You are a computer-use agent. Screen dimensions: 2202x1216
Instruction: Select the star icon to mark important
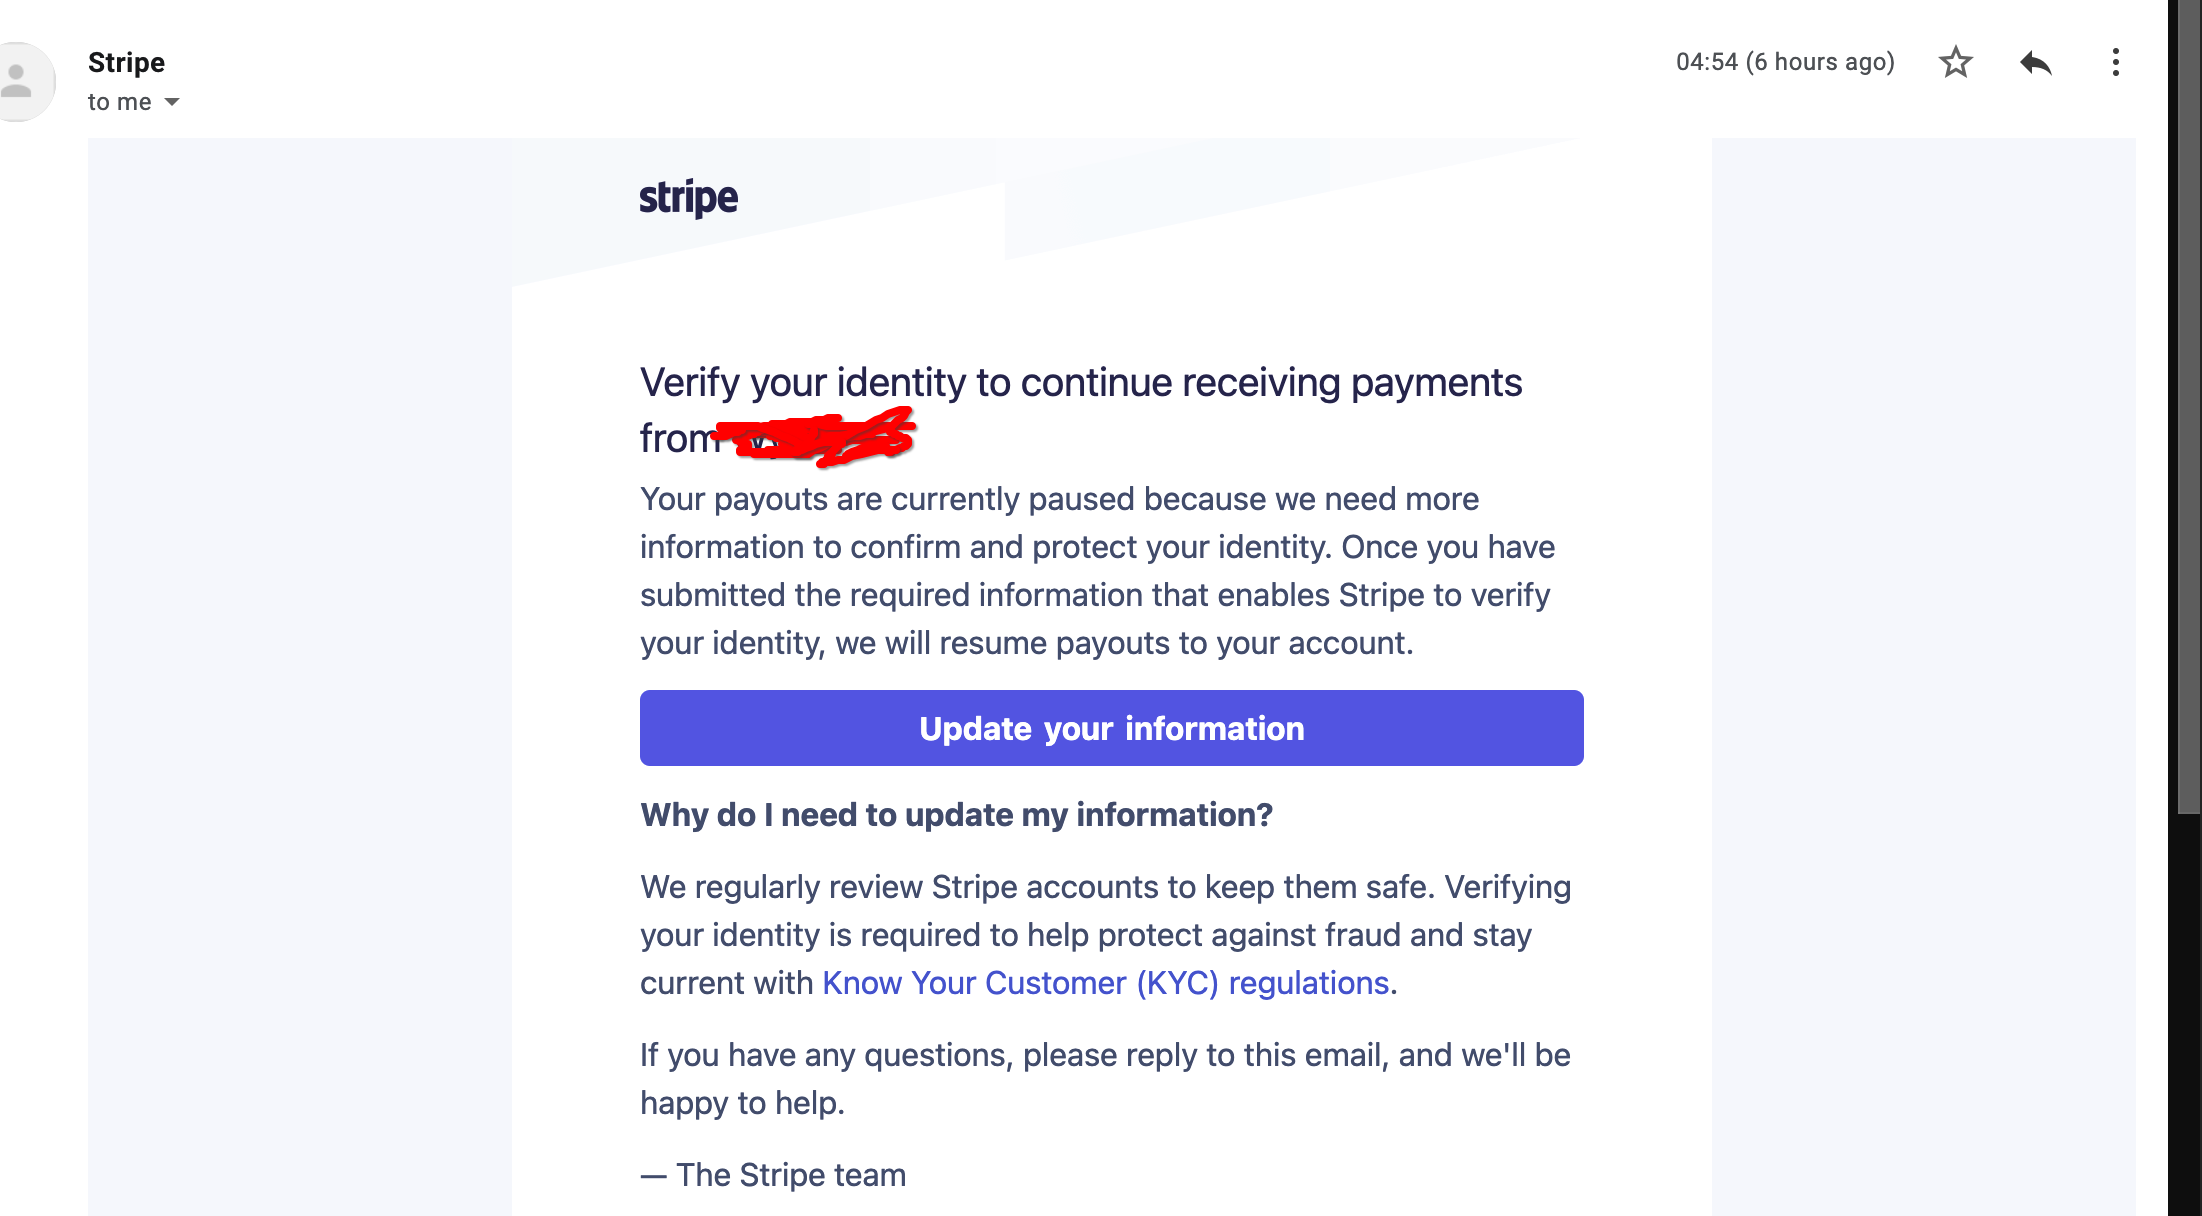pos(1956,62)
